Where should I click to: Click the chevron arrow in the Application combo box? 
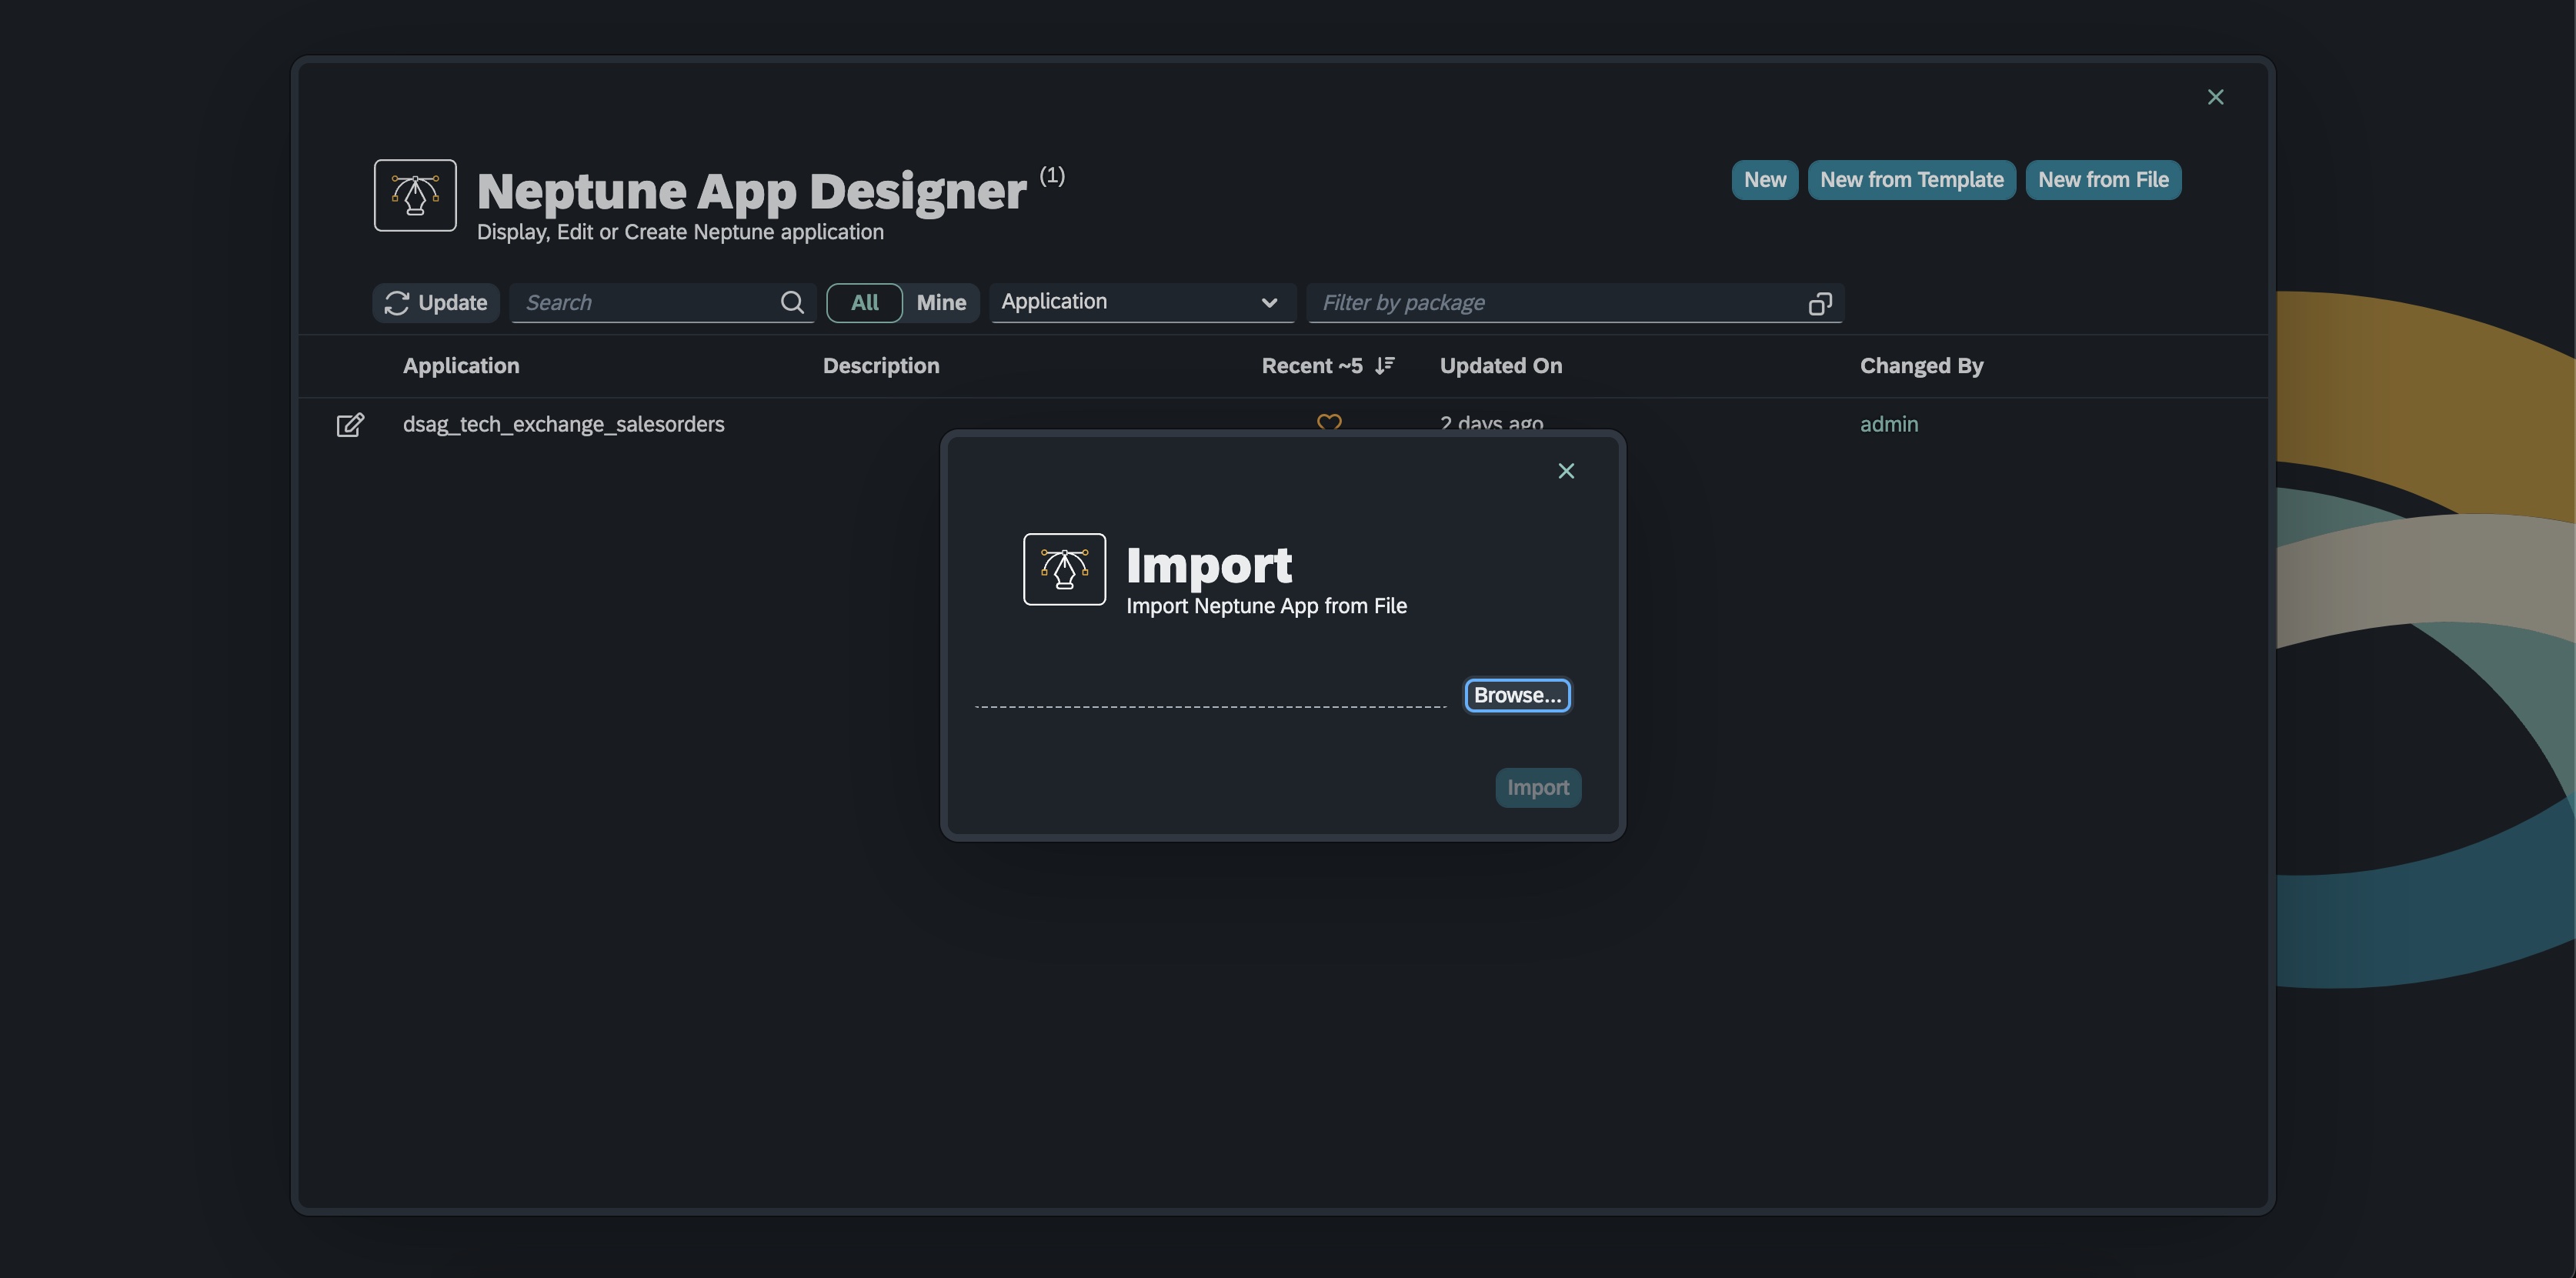(x=1269, y=302)
